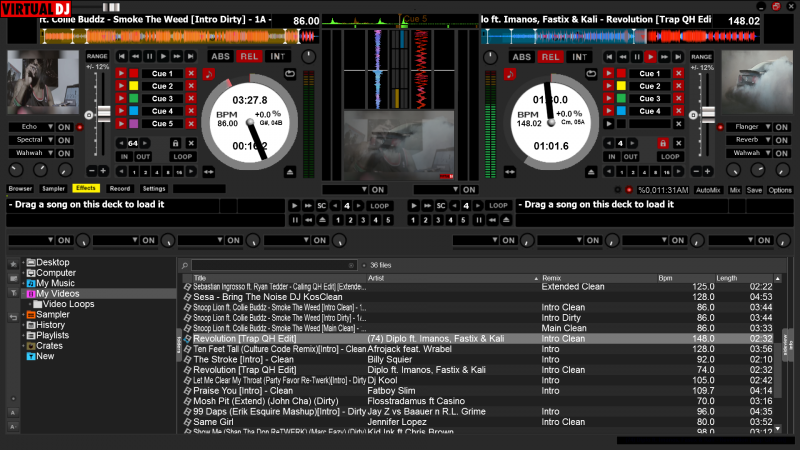The height and width of the screenshot is (450, 800).
Task: Click the right deck key lock note icon
Action: [x=510, y=74]
